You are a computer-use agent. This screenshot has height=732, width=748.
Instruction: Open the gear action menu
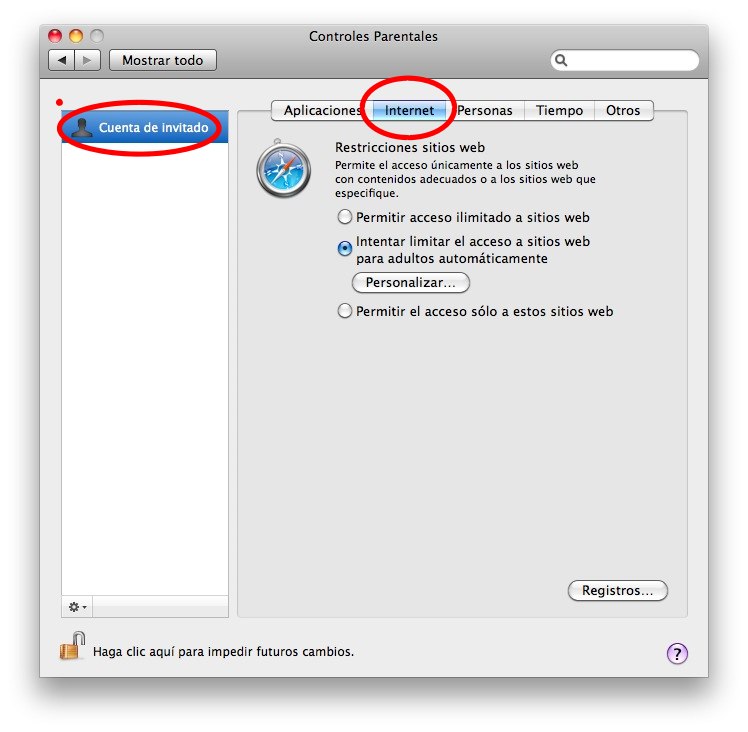pyautogui.click(x=77, y=607)
